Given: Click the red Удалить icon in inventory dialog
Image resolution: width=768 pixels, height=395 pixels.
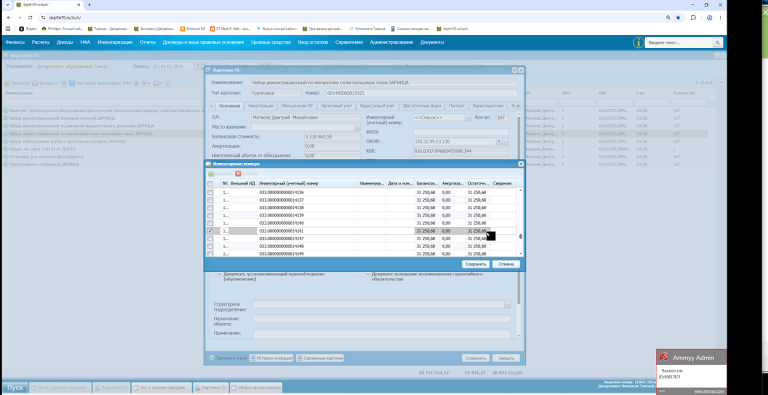Looking at the screenshot, I should [238, 173].
